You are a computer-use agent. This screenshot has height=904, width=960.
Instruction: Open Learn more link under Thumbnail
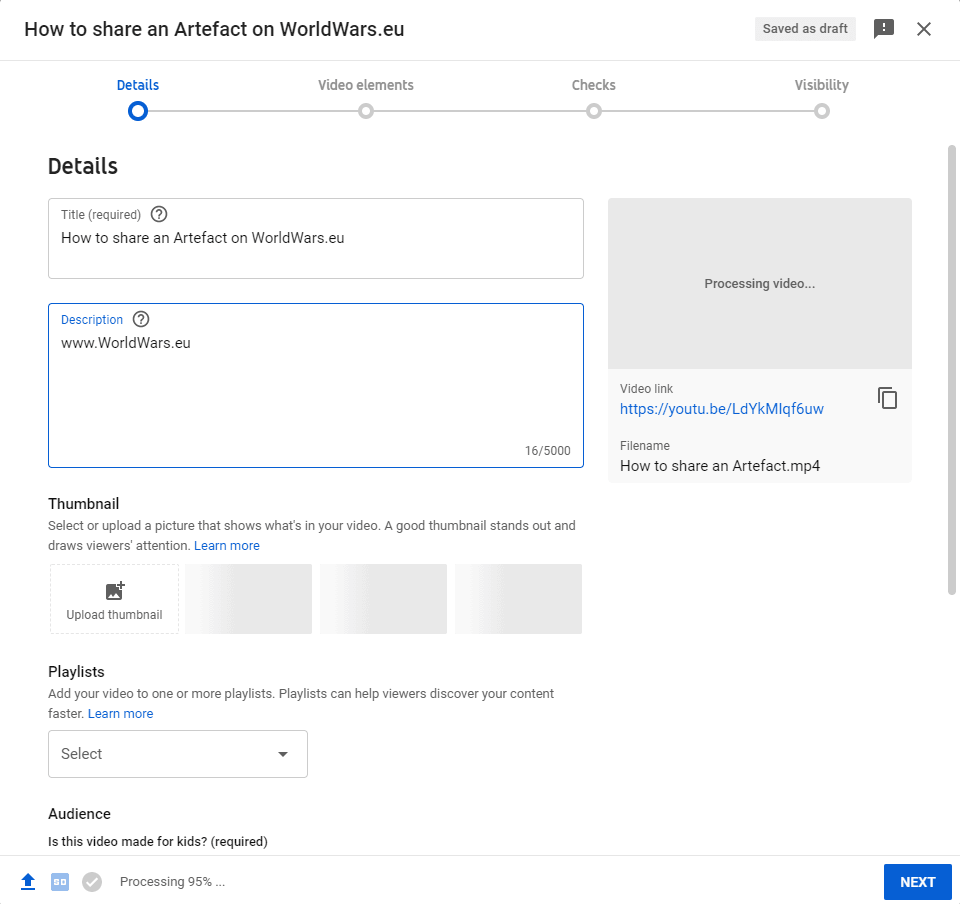[227, 546]
